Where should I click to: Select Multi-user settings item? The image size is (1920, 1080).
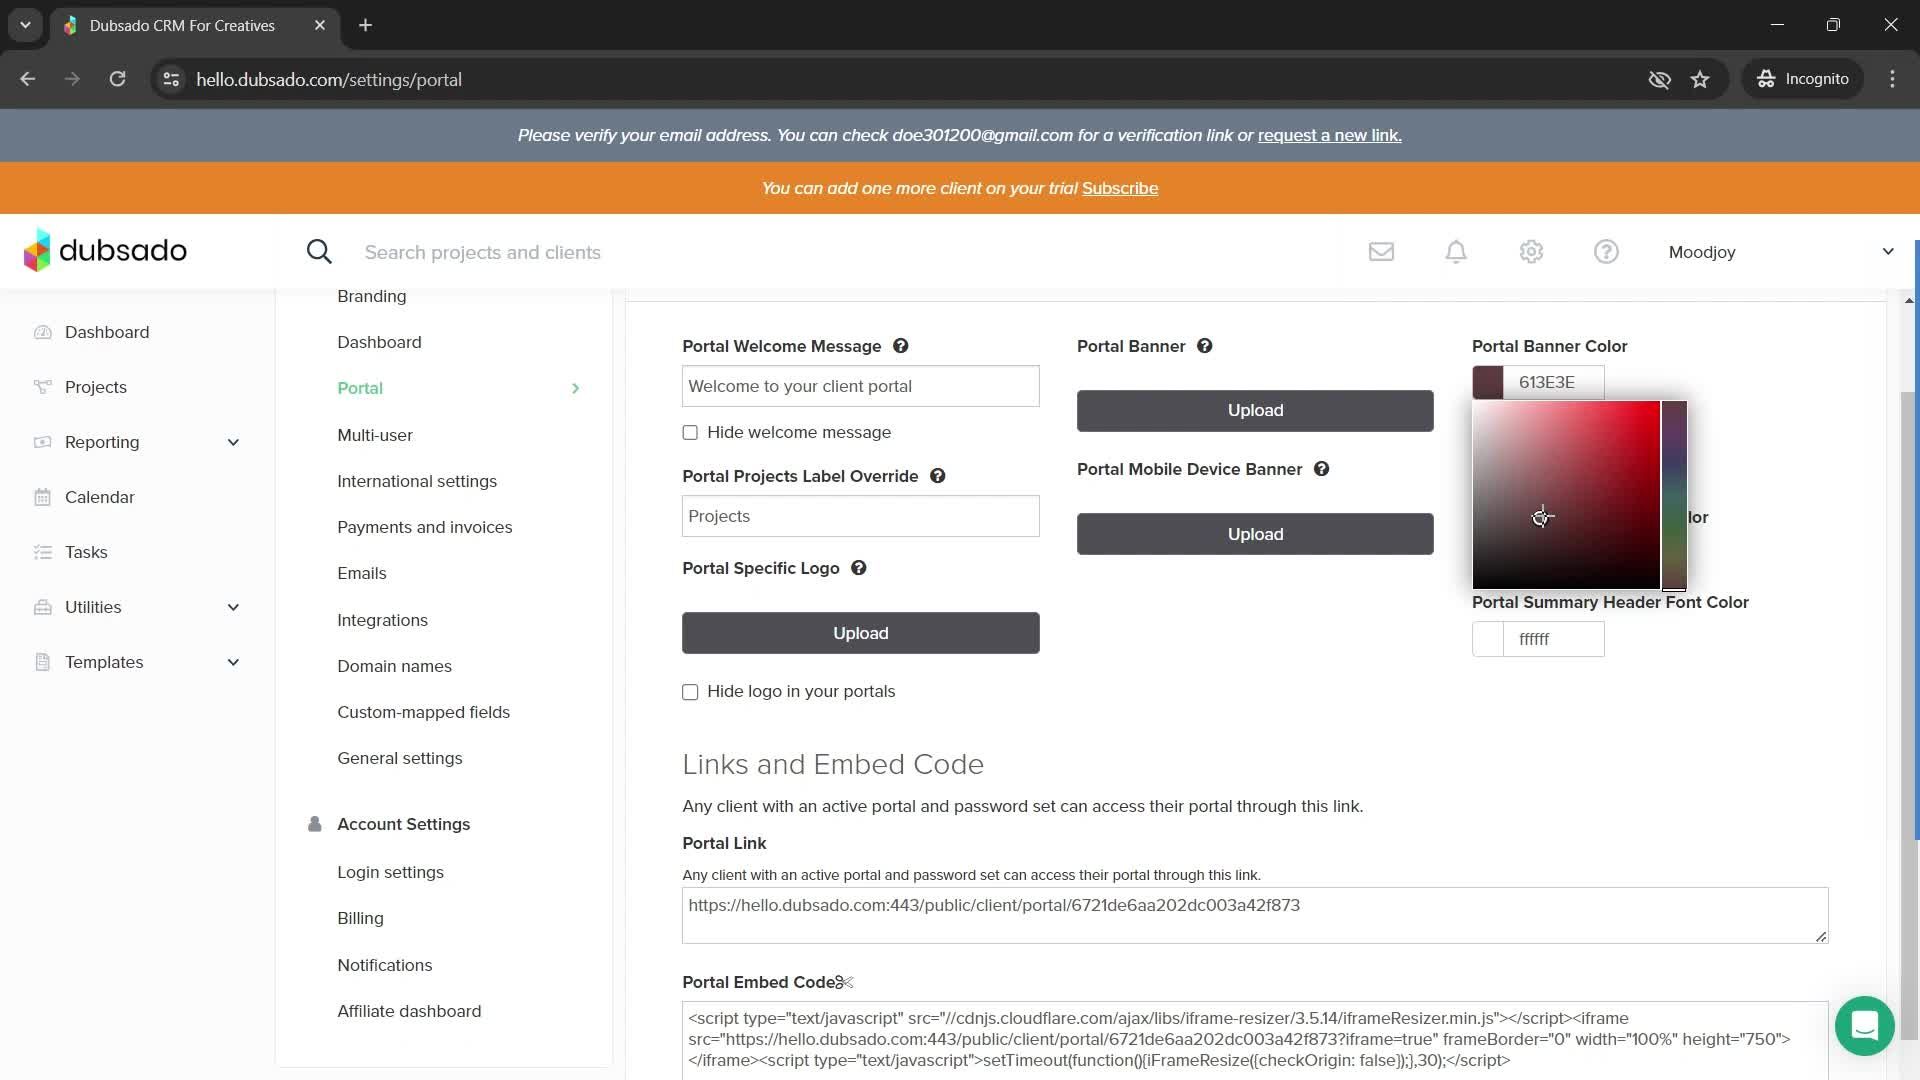click(375, 435)
